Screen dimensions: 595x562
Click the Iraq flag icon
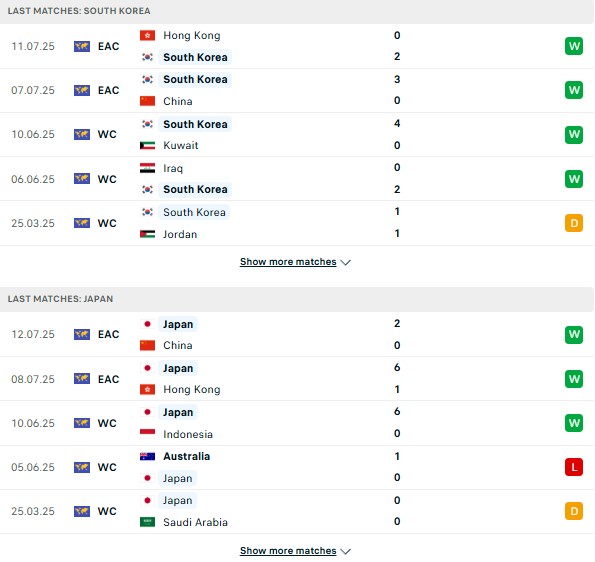point(147,168)
